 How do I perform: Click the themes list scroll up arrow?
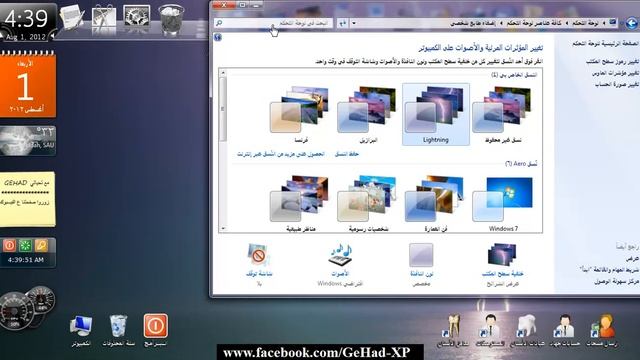point(223,73)
